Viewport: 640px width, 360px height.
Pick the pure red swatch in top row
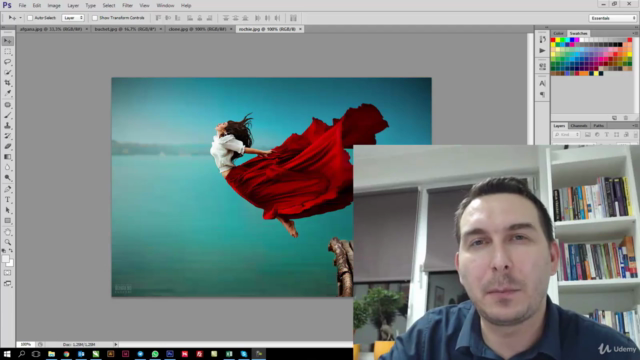tap(553, 40)
